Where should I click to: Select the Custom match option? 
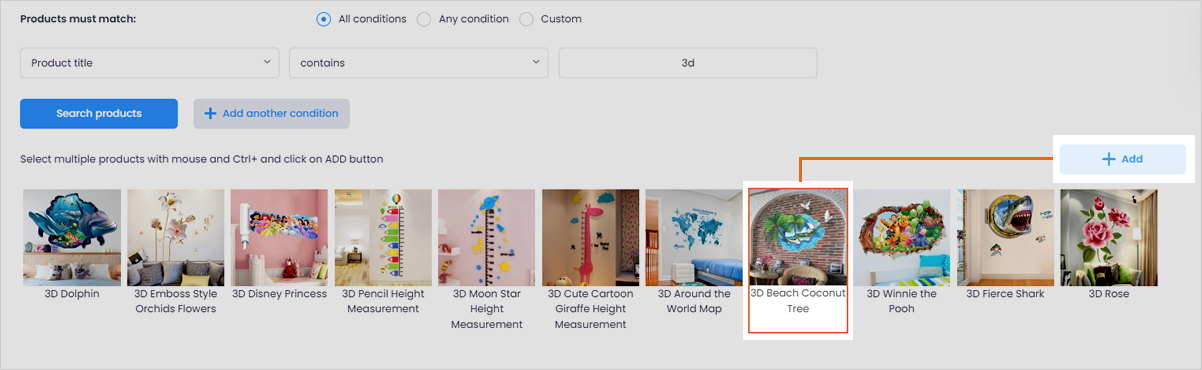526,19
